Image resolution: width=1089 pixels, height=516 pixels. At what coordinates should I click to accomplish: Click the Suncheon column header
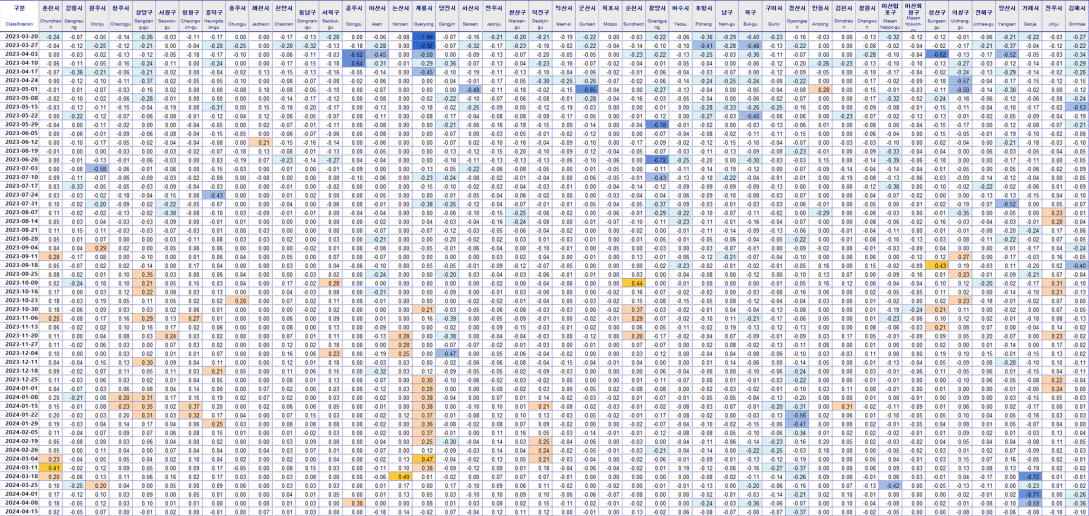click(633, 17)
